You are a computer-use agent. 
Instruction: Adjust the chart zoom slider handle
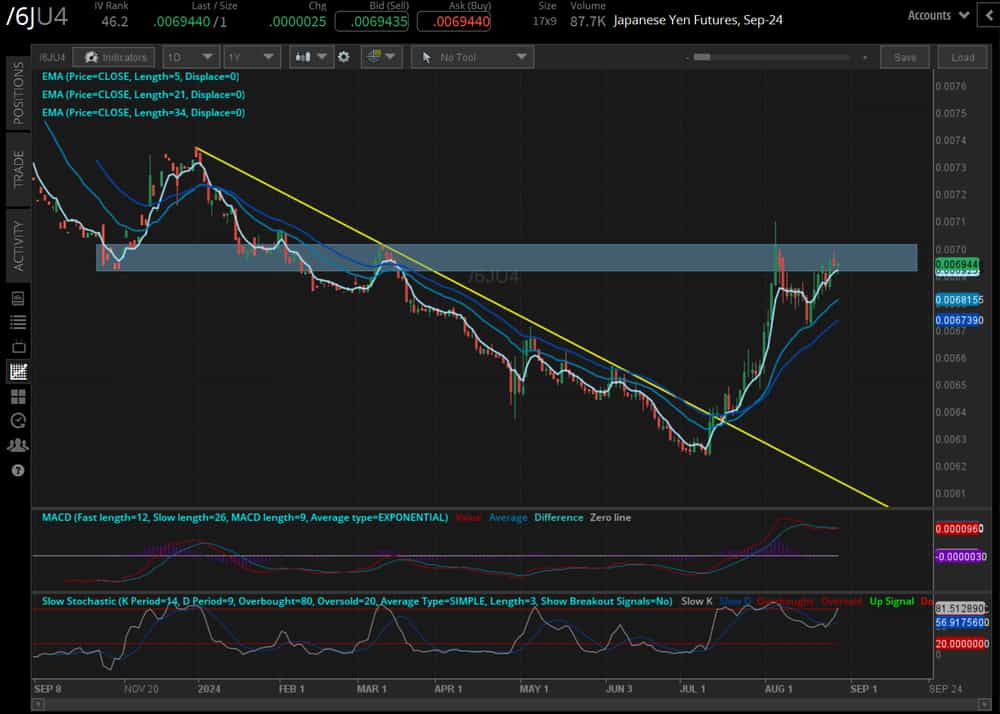pos(702,57)
